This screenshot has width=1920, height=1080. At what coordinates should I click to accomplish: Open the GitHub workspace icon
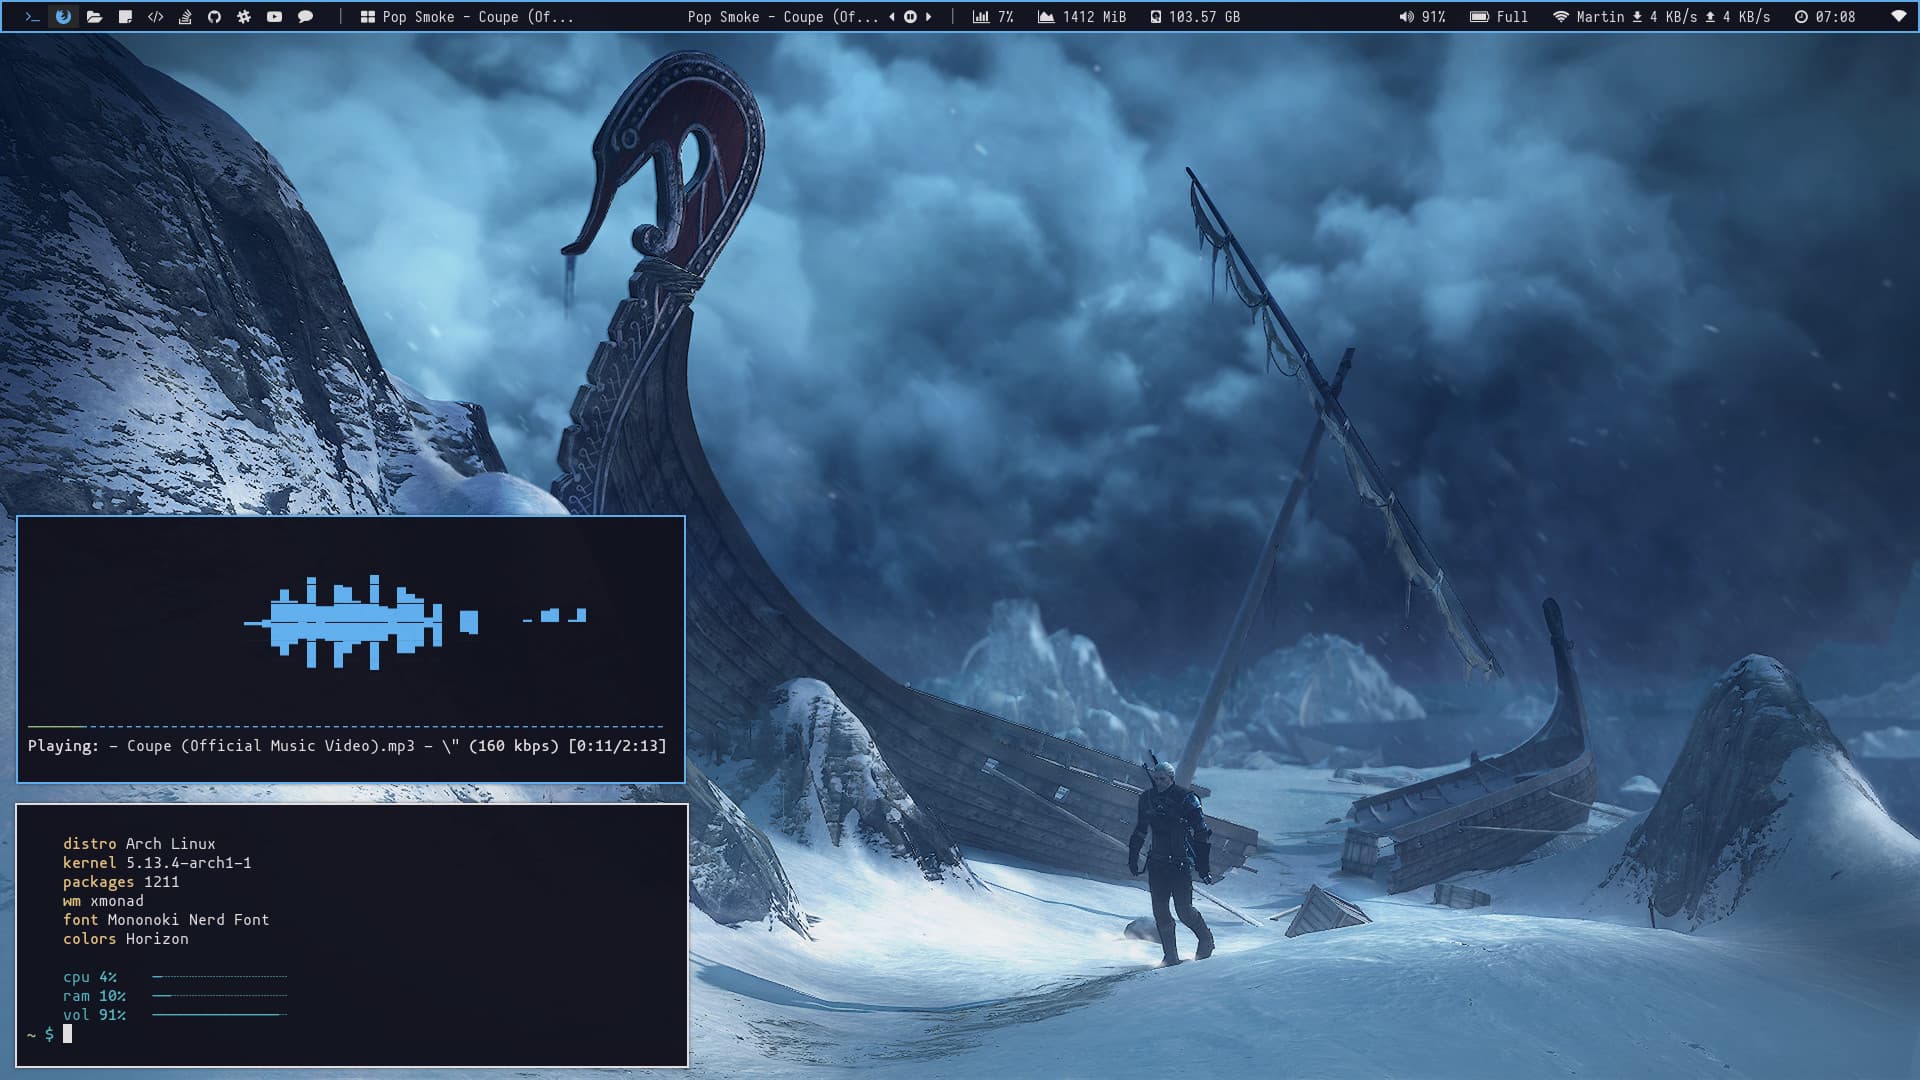(x=214, y=17)
